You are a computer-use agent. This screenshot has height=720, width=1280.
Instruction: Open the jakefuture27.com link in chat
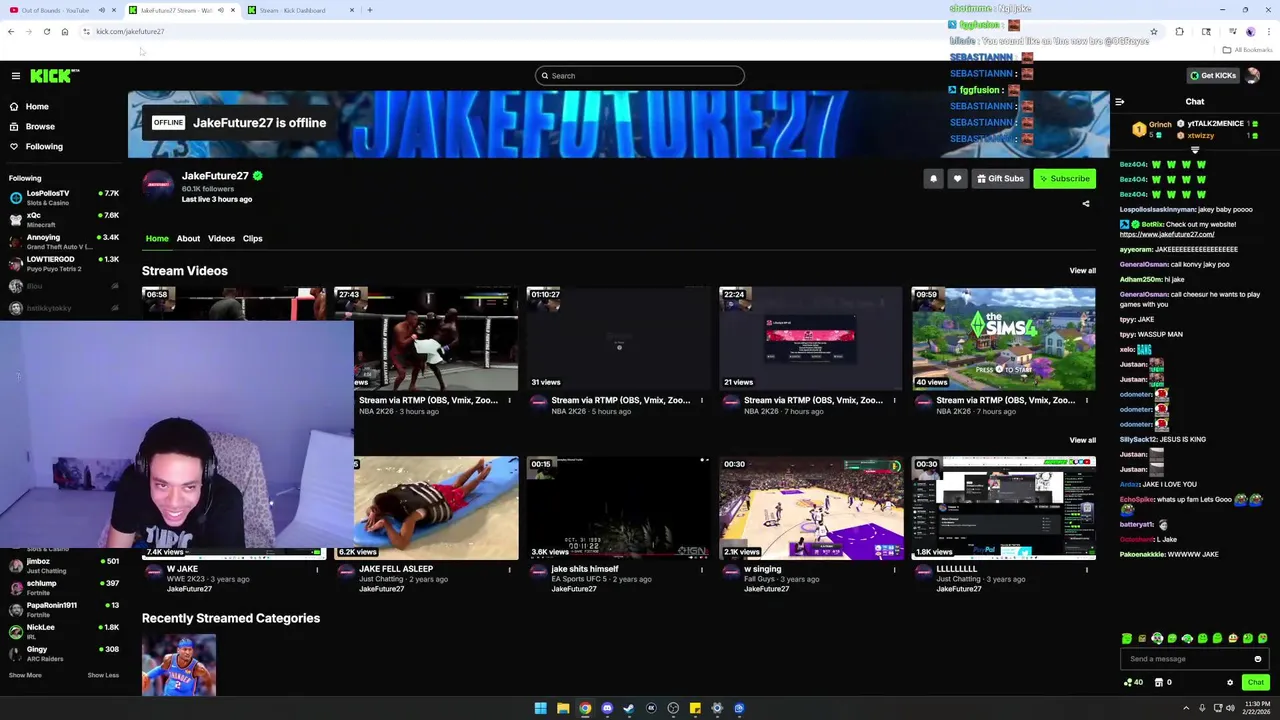tap(1166, 234)
